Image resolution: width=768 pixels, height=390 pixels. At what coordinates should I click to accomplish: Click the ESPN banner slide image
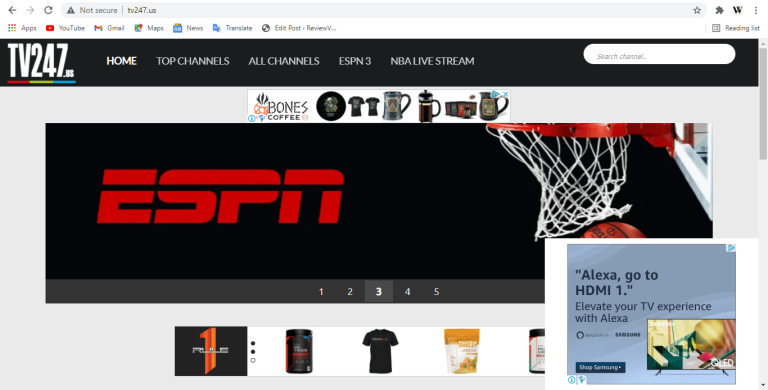coord(379,201)
